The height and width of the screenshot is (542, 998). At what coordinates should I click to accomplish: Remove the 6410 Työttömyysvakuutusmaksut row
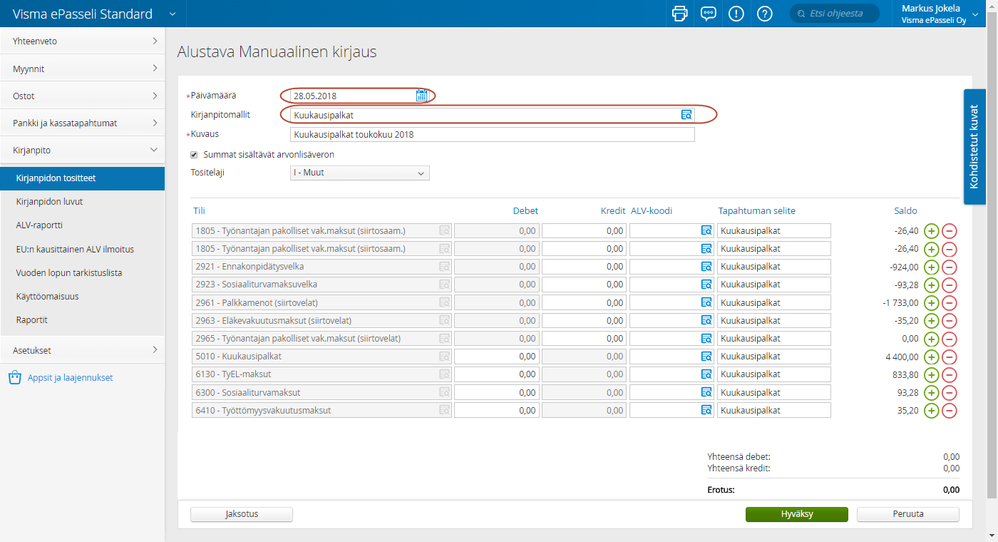coord(949,411)
